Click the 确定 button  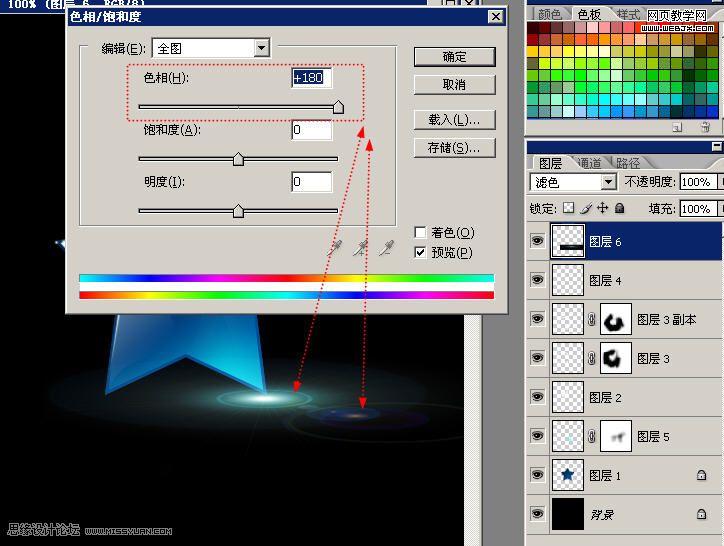(x=454, y=57)
